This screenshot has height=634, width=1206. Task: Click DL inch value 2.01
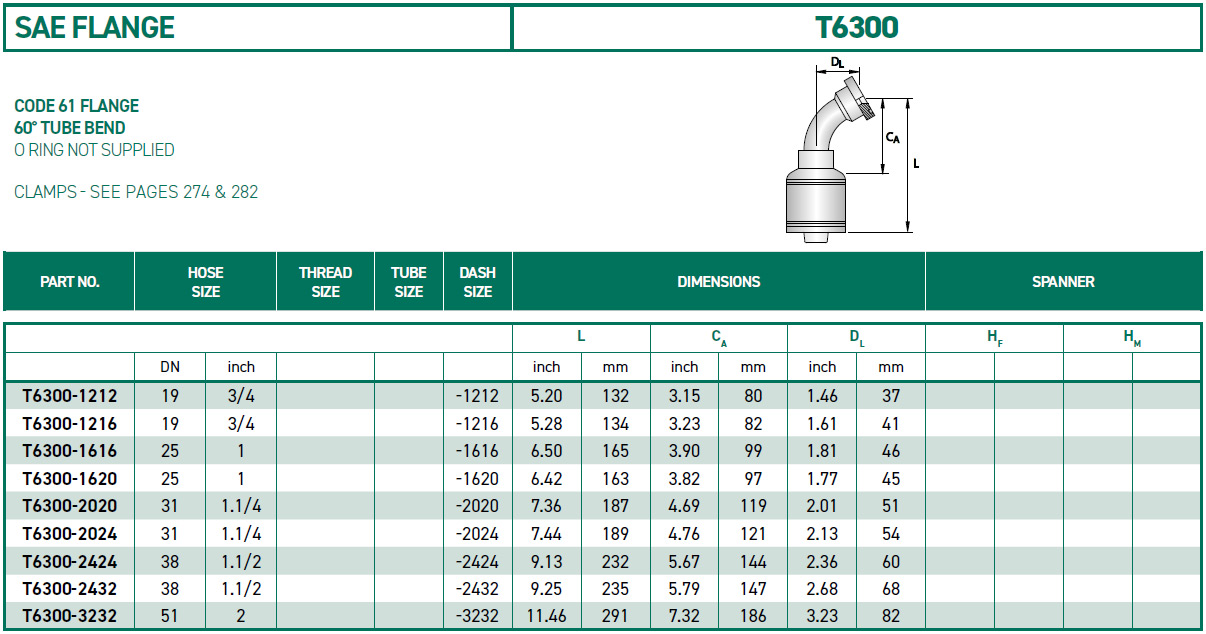822,506
